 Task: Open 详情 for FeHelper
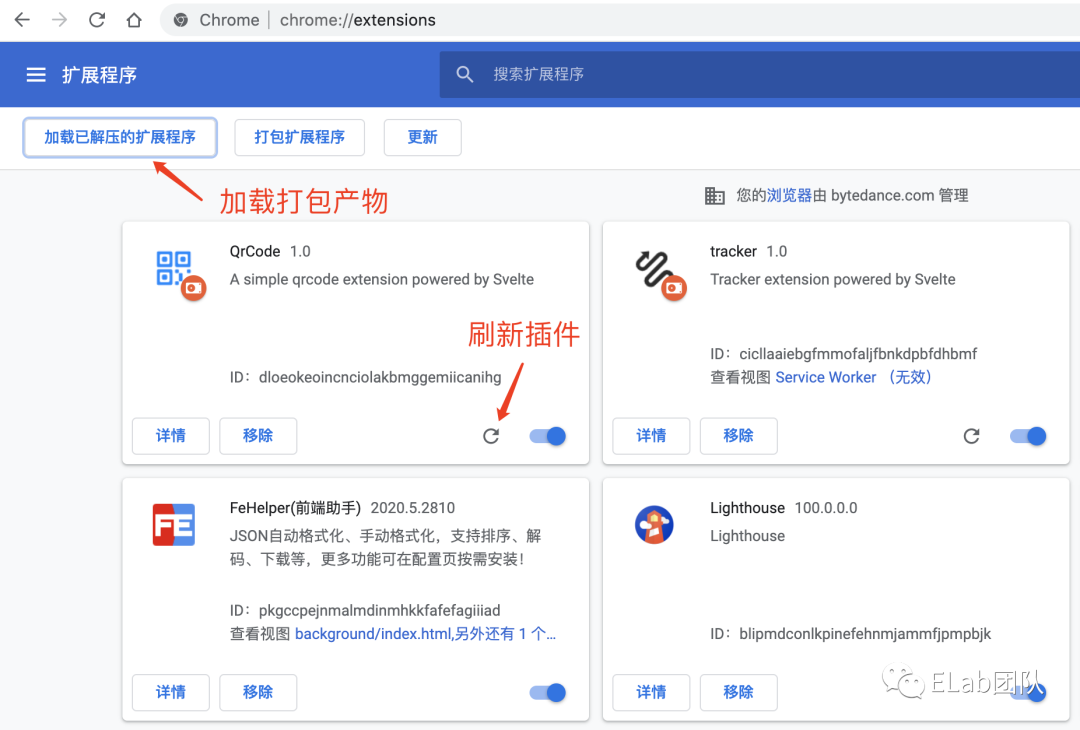171,691
